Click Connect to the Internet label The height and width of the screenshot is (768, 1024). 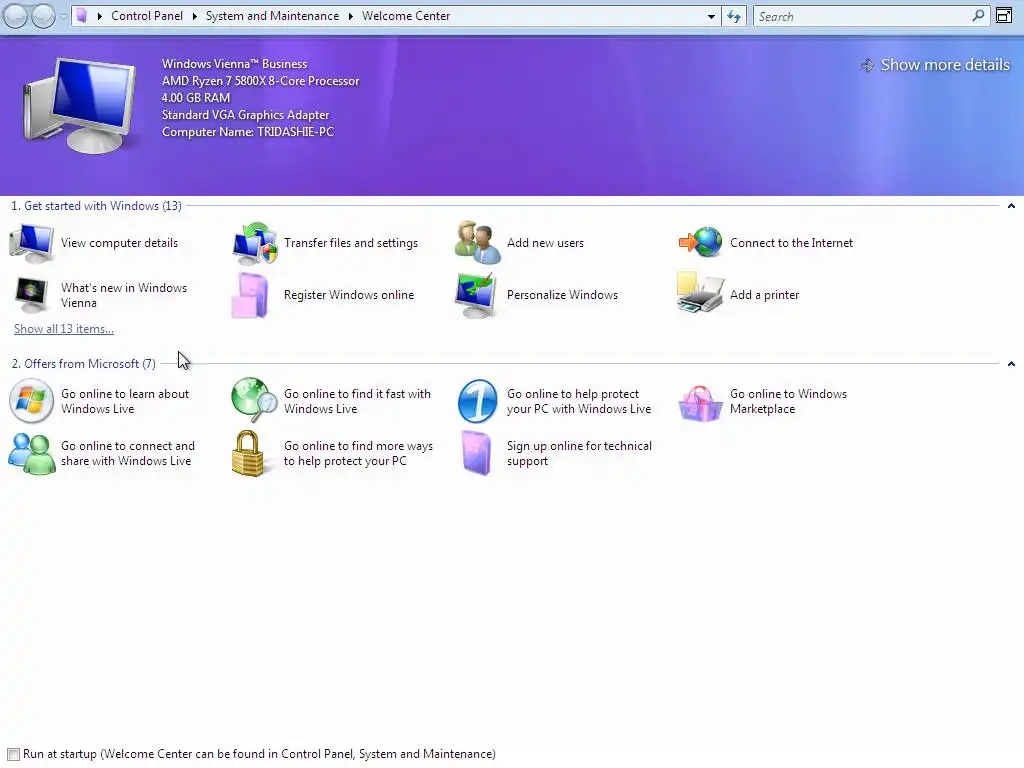pos(792,243)
